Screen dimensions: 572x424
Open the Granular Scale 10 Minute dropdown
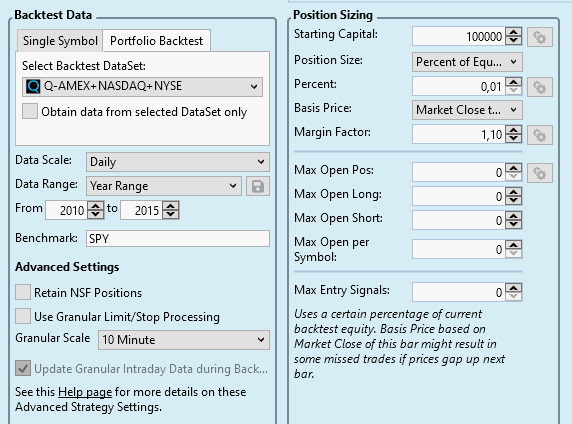184,340
